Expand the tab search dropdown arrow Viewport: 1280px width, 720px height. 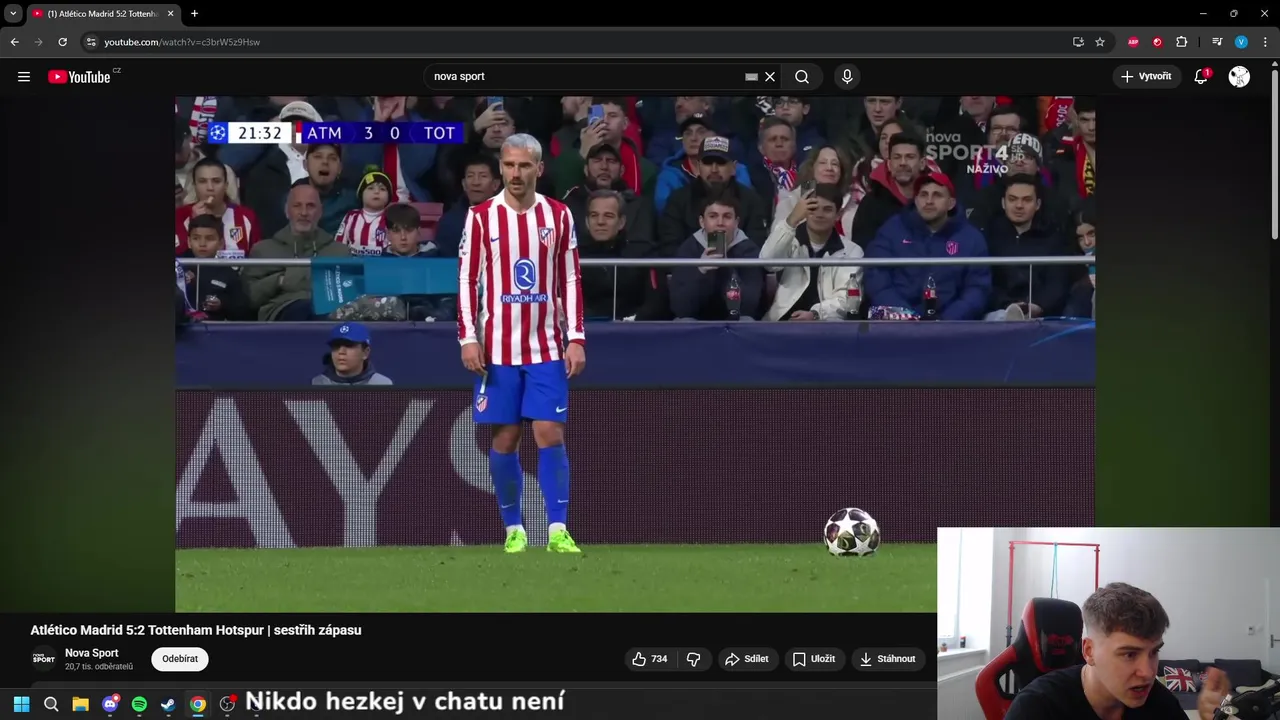pyautogui.click(x=13, y=13)
